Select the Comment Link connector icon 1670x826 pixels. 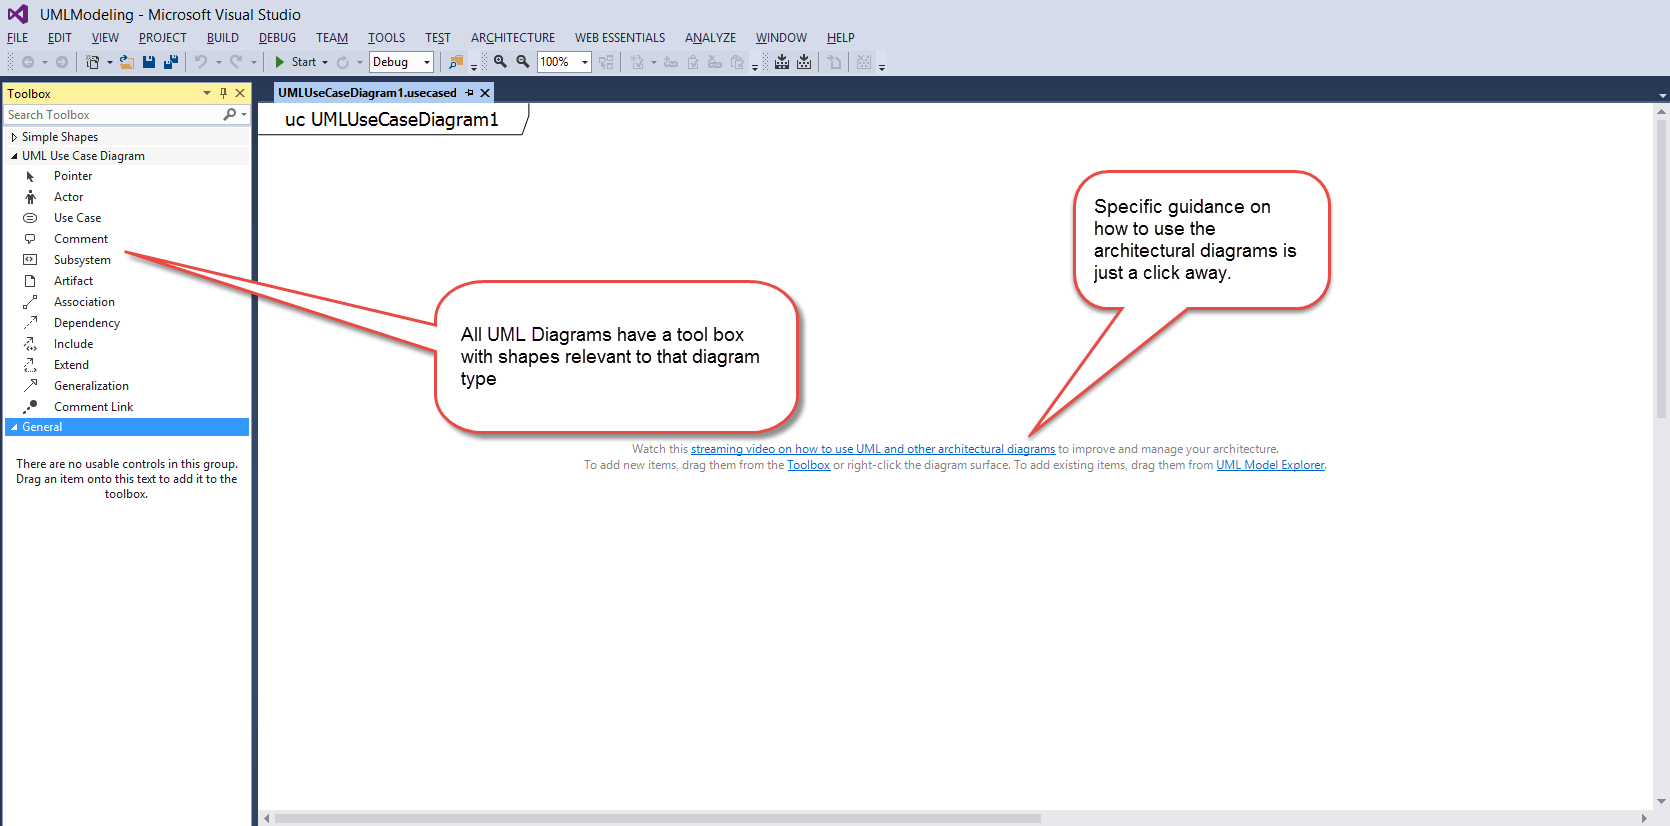pyautogui.click(x=30, y=407)
